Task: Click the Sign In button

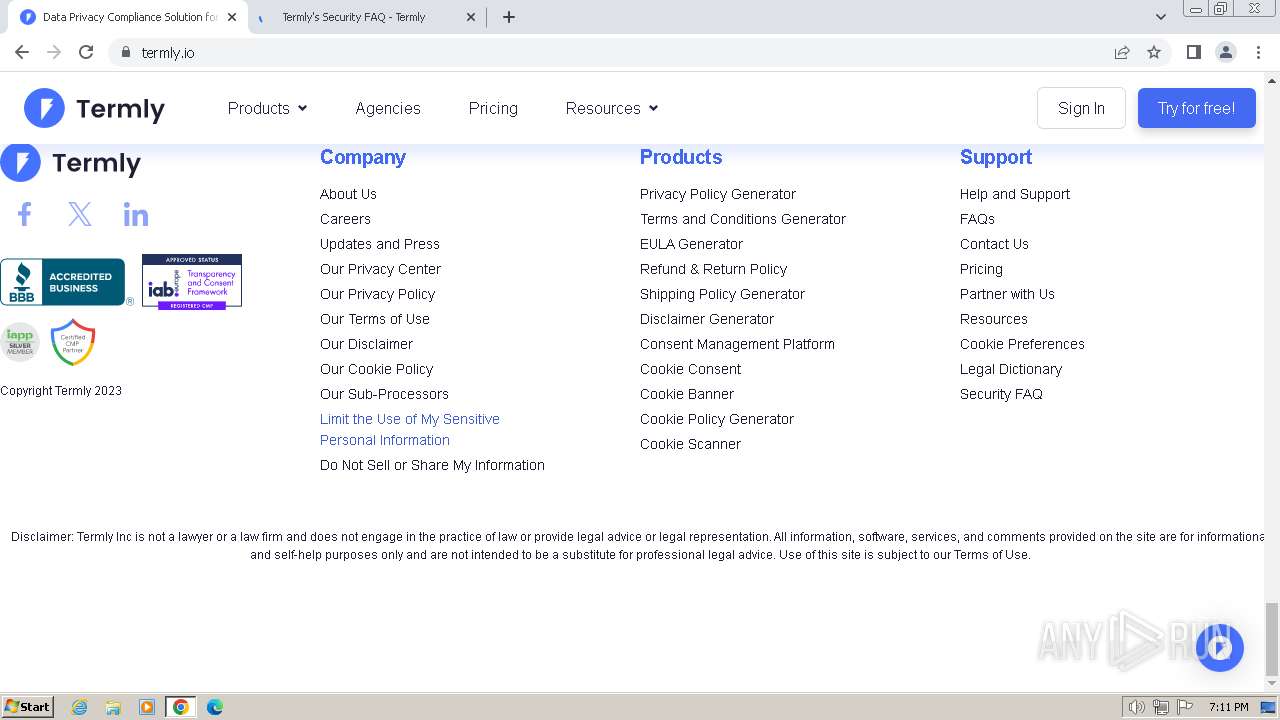Action: pyautogui.click(x=1081, y=108)
